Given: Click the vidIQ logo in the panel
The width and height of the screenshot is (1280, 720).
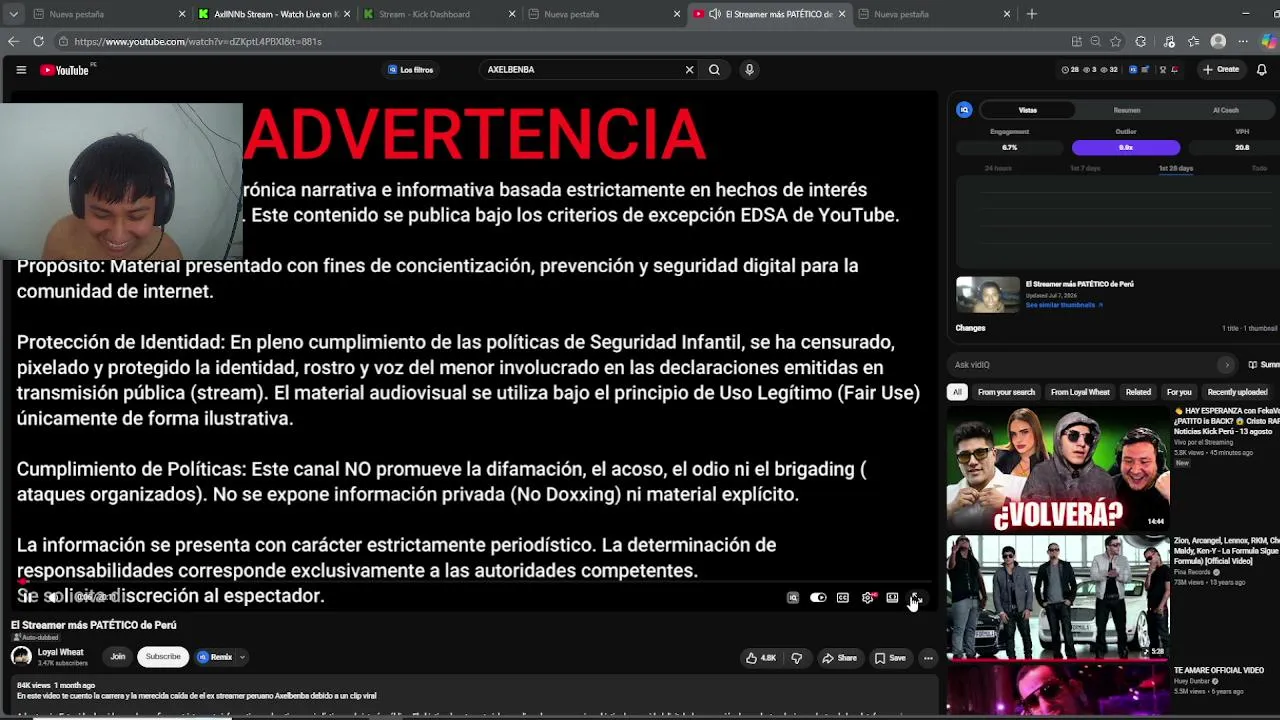Looking at the screenshot, I should (x=964, y=110).
